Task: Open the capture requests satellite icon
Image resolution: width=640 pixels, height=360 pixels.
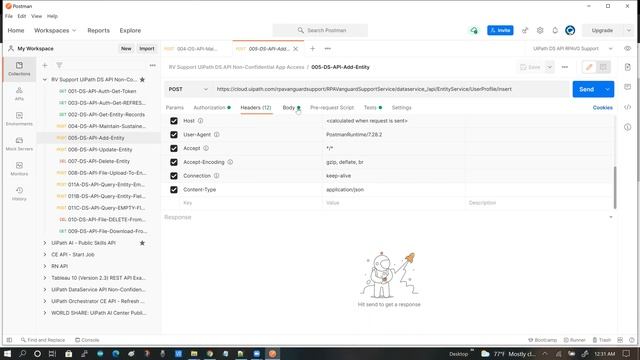Action: (x=525, y=31)
